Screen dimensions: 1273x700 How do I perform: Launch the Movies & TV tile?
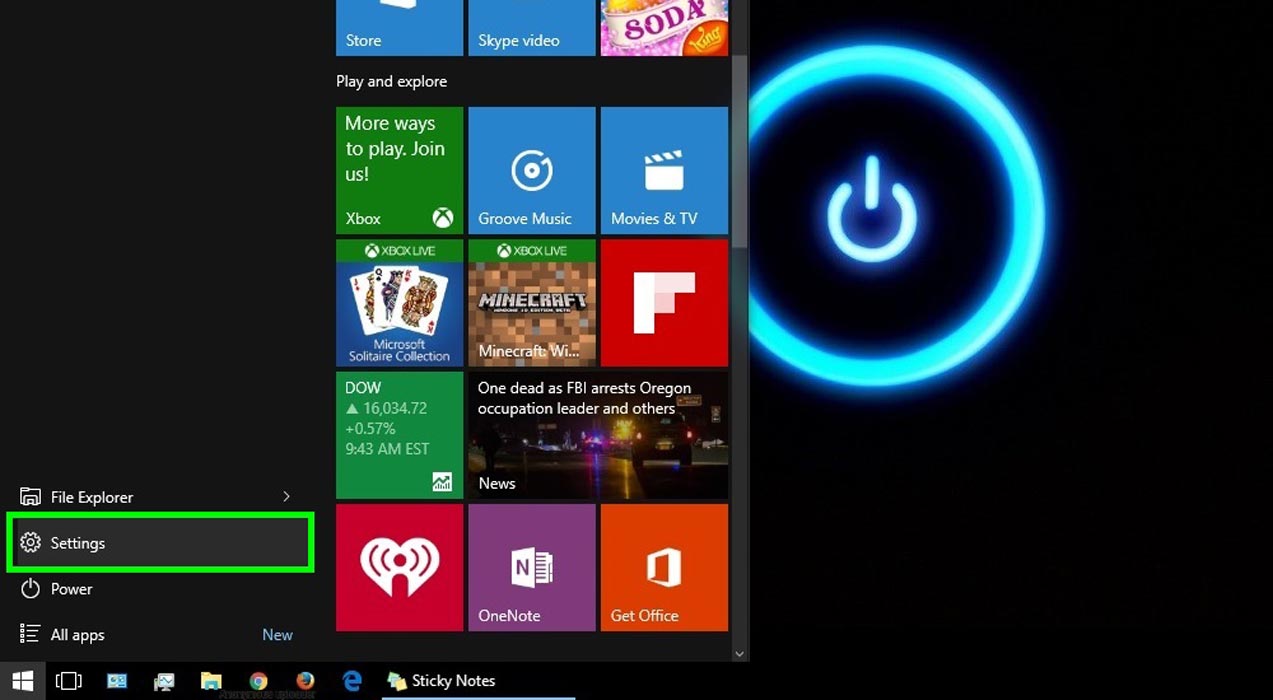point(664,171)
